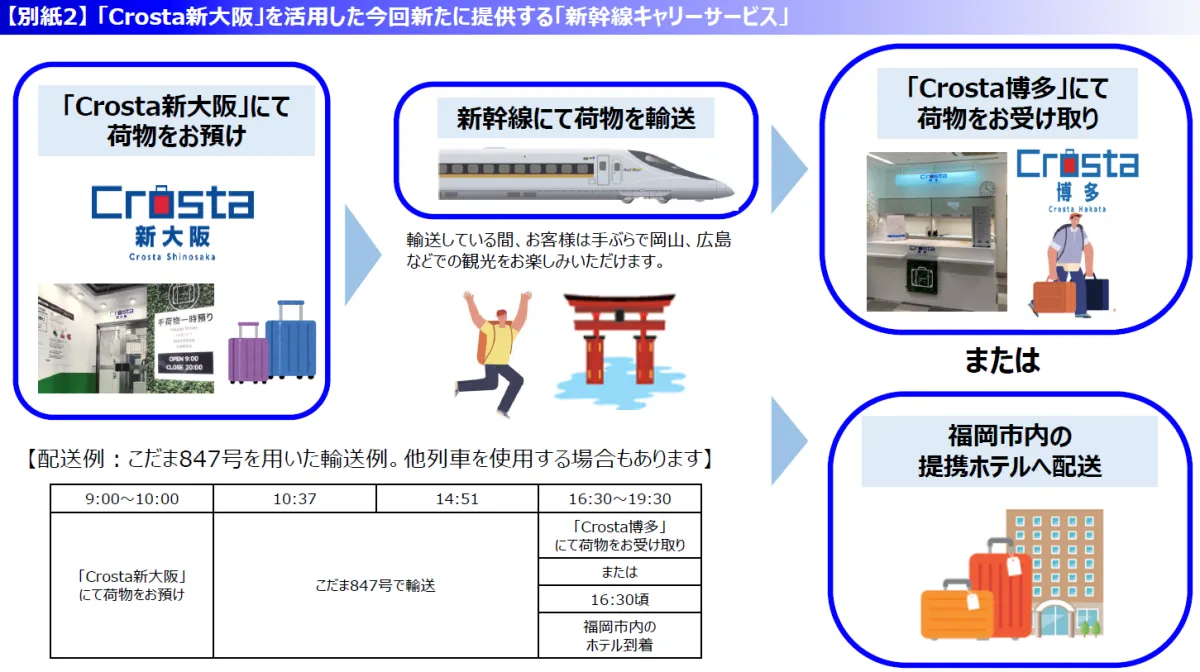Click the Crosta Shin-Osaka logo
Viewport: 1200px width, 672px height.
tap(172, 219)
